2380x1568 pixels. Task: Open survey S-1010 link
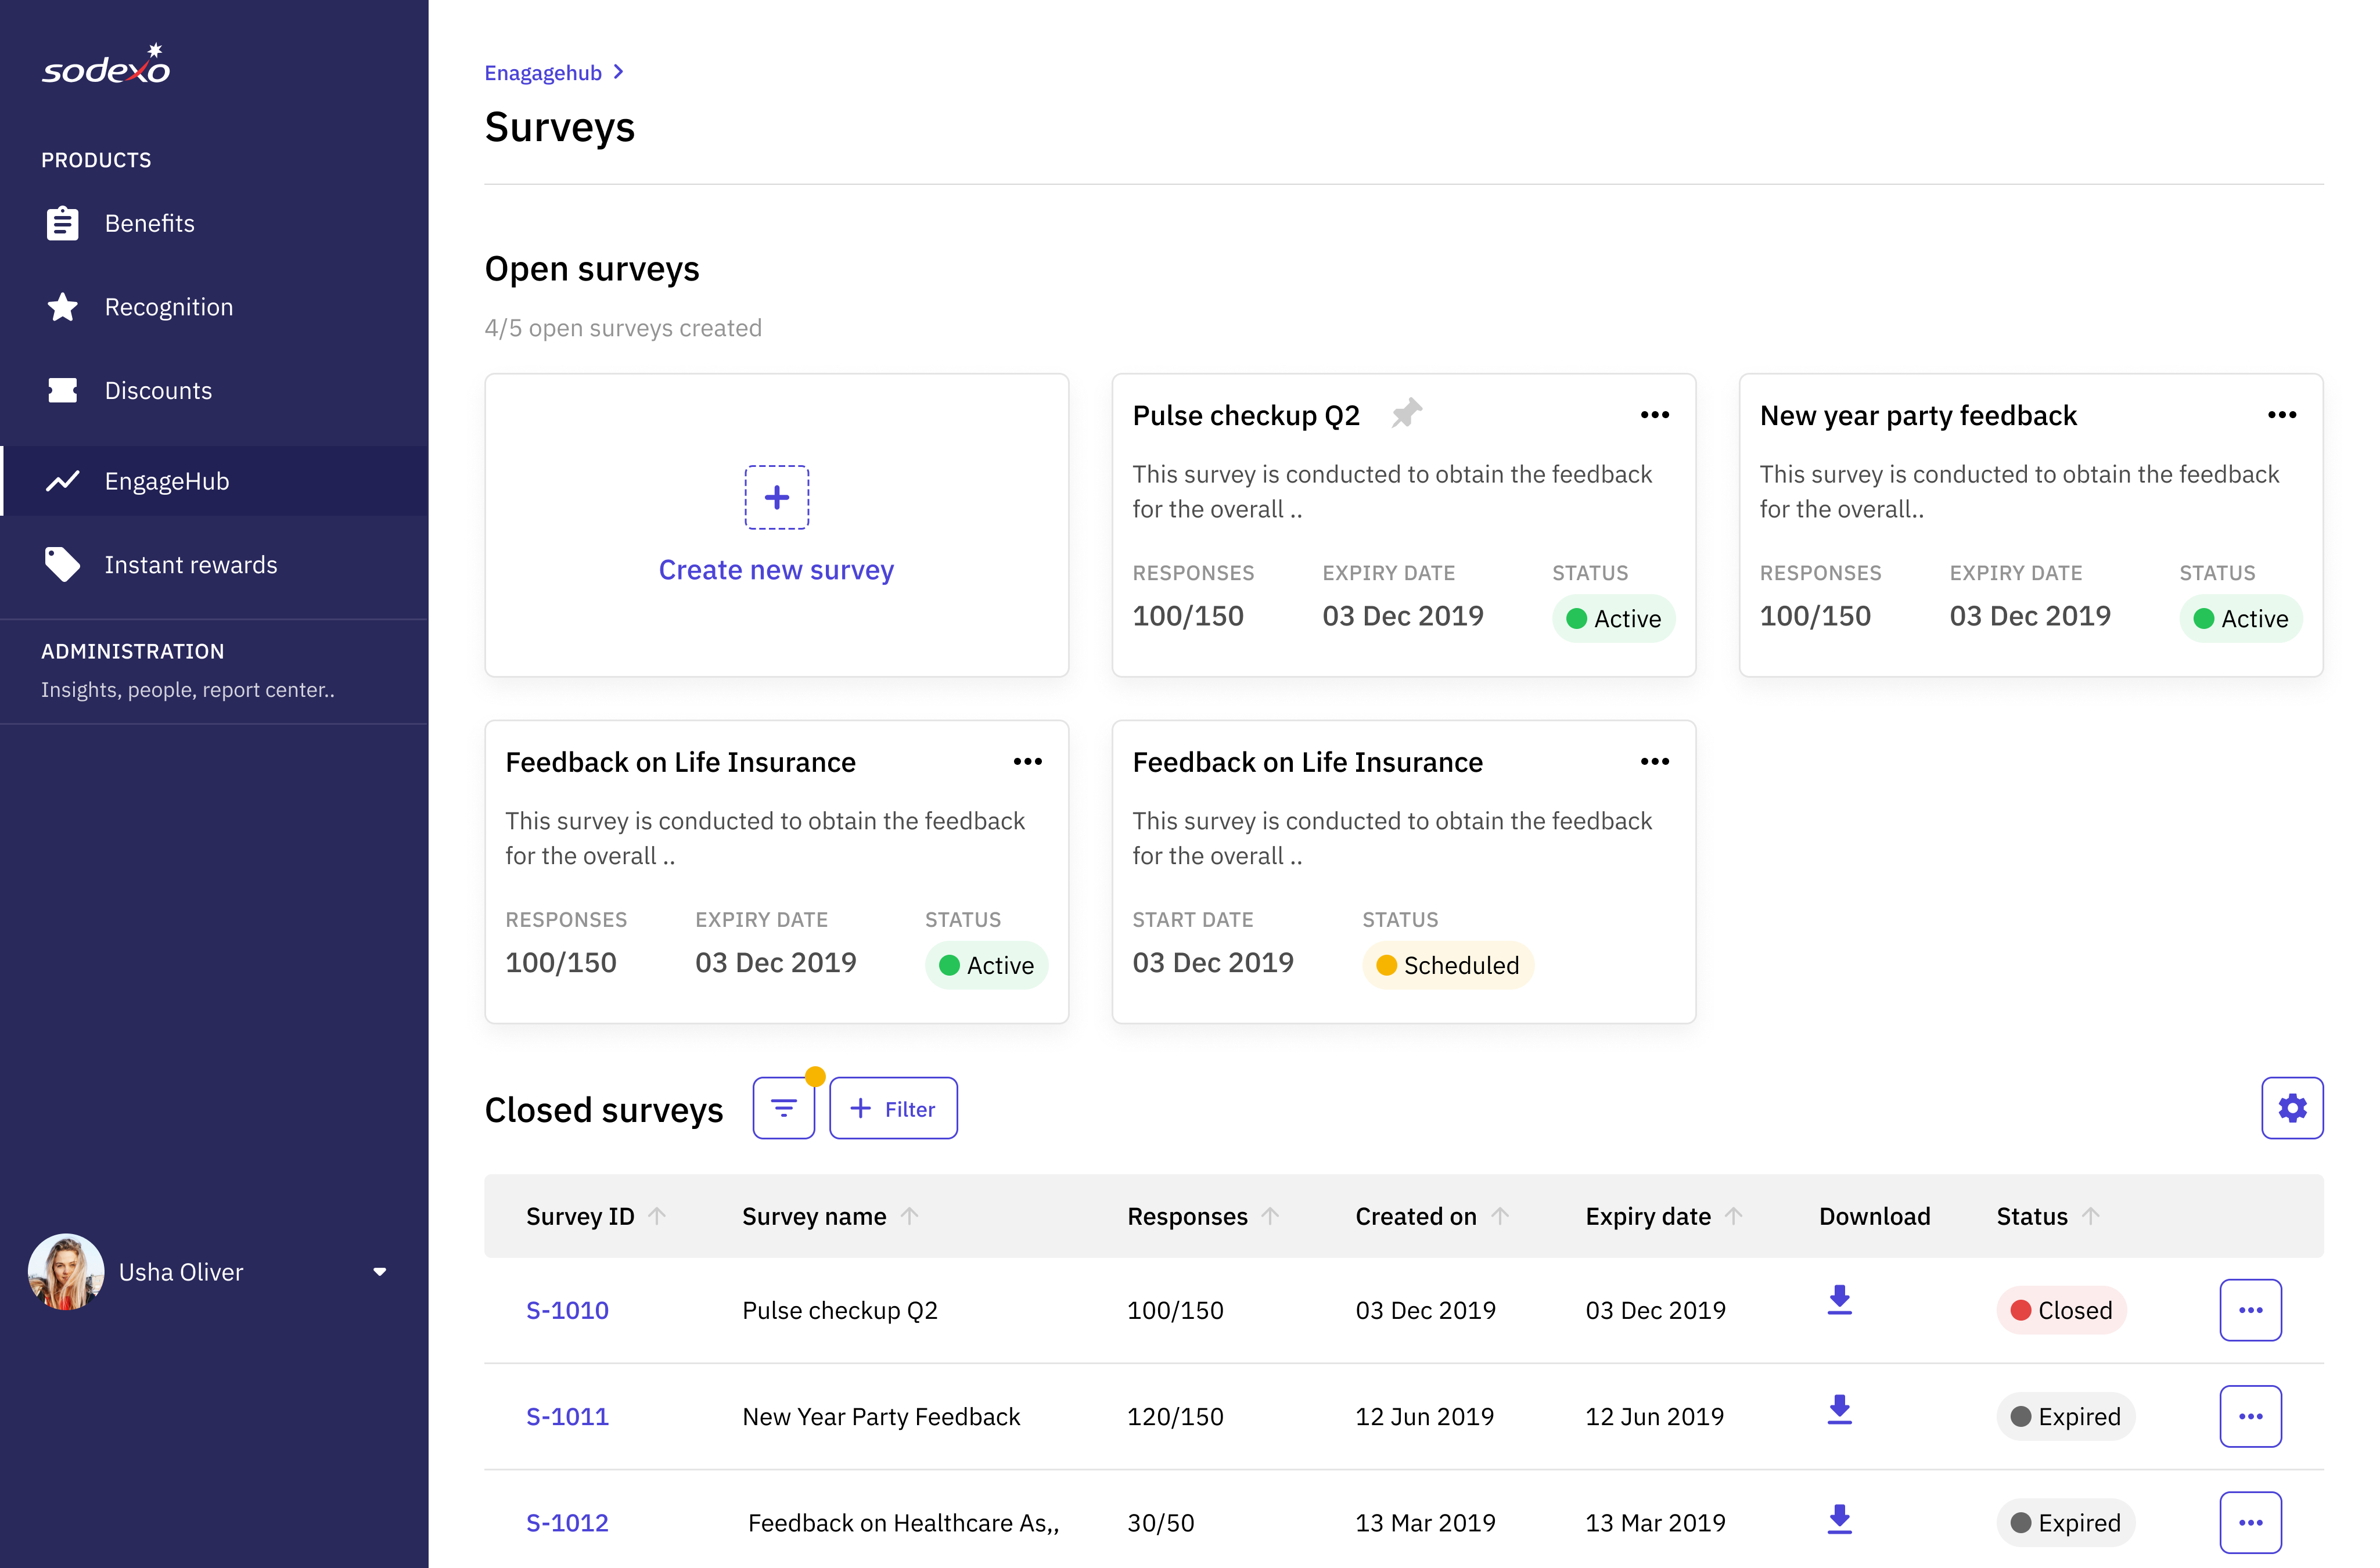tap(567, 1310)
